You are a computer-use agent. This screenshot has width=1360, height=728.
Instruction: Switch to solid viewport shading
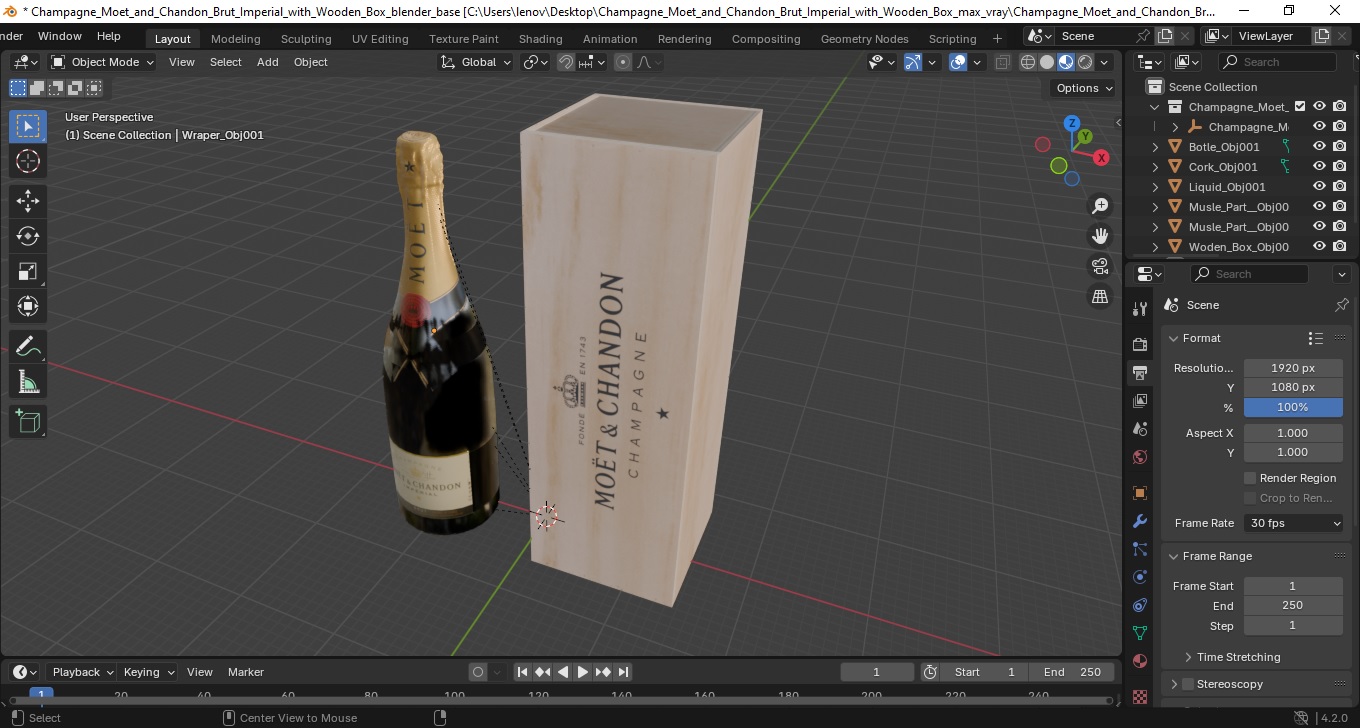point(1046,62)
